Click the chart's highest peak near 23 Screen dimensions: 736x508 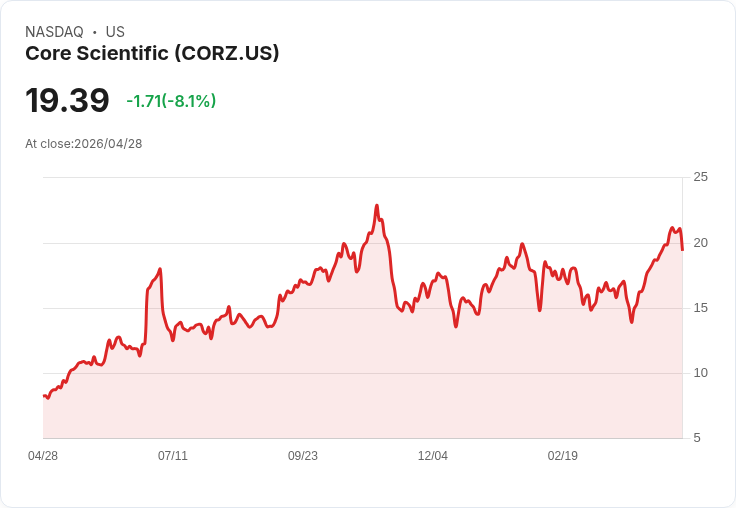pyautogui.click(x=376, y=205)
